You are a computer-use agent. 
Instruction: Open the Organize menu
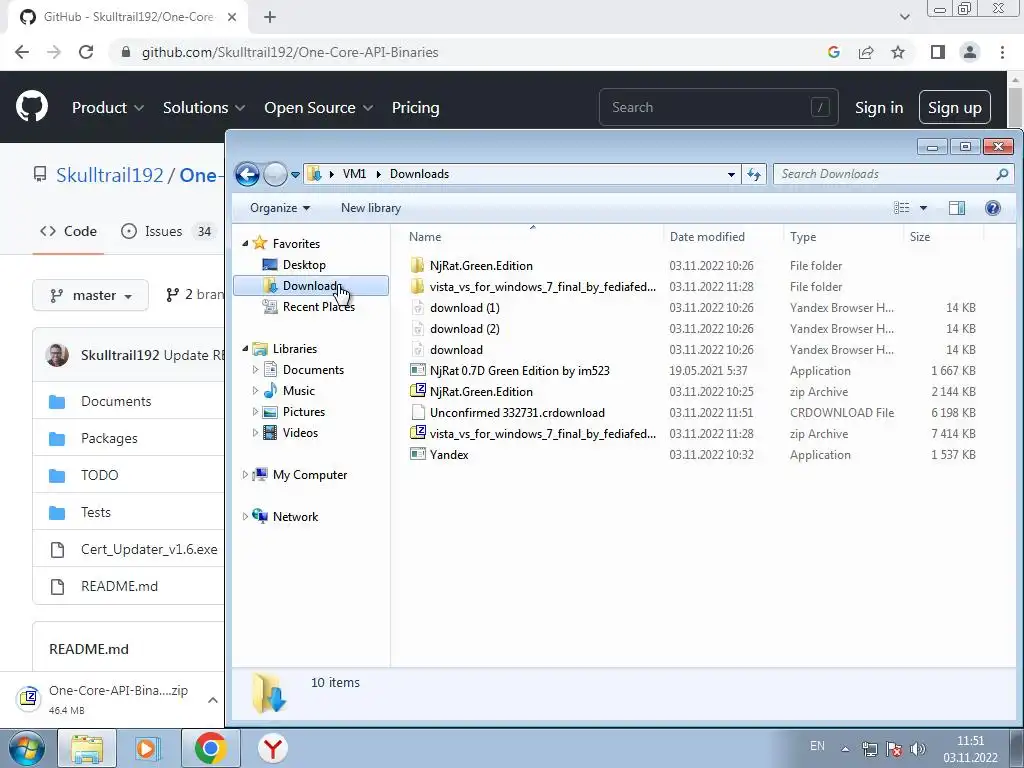coord(280,208)
